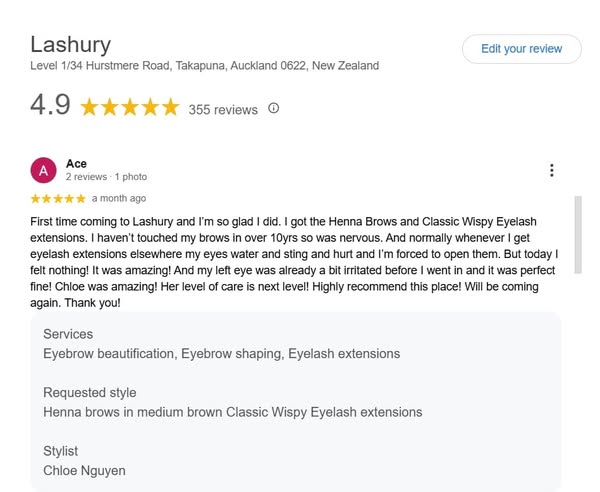The width and height of the screenshot is (600, 492).
Task: Click the info icon beside 355 reviews
Action: [274, 108]
